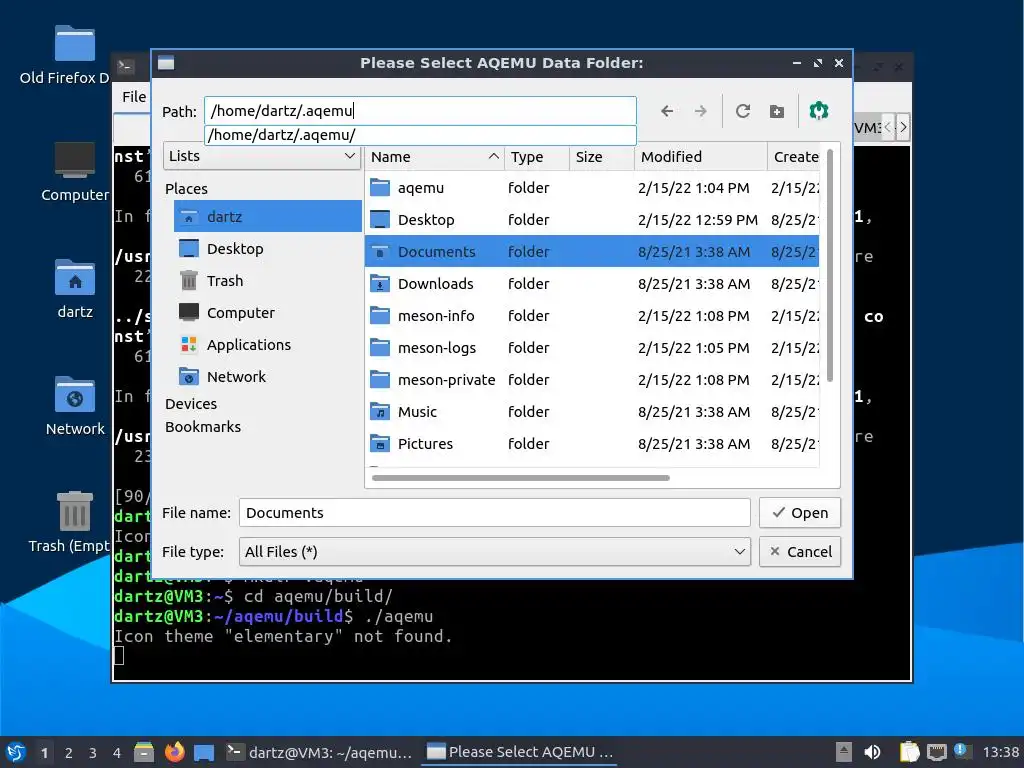This screenshot has width=1024, height=768.
Task: Open the Lubuntu start menu
Action: (16, 752)
